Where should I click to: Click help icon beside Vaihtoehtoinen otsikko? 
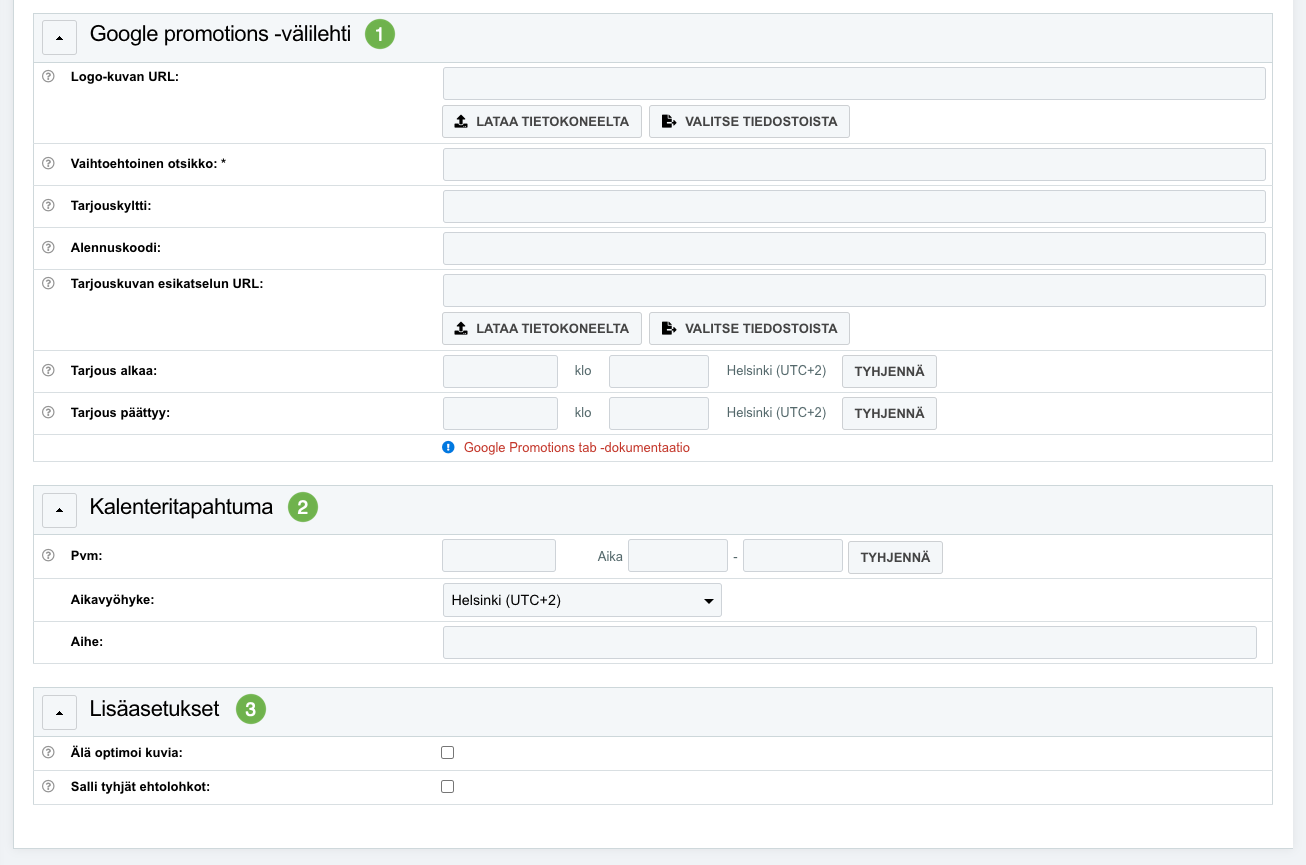[x=48, y=163]
